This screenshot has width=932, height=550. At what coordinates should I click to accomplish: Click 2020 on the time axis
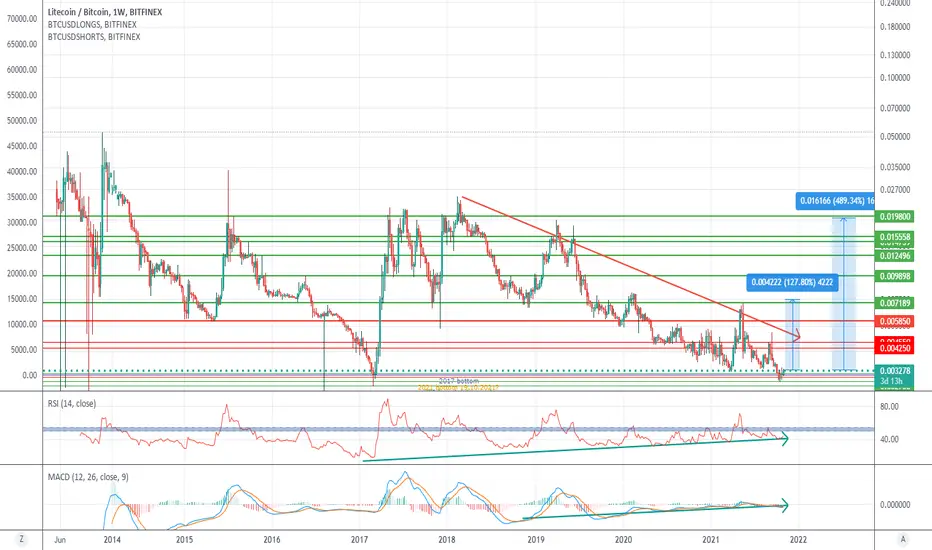(623, 540)
